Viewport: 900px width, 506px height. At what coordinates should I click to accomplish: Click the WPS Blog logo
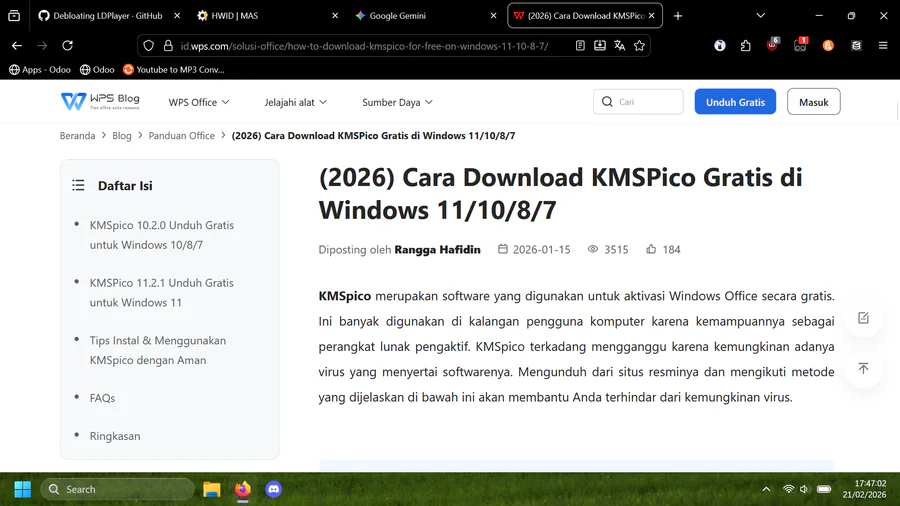(100, 102)
